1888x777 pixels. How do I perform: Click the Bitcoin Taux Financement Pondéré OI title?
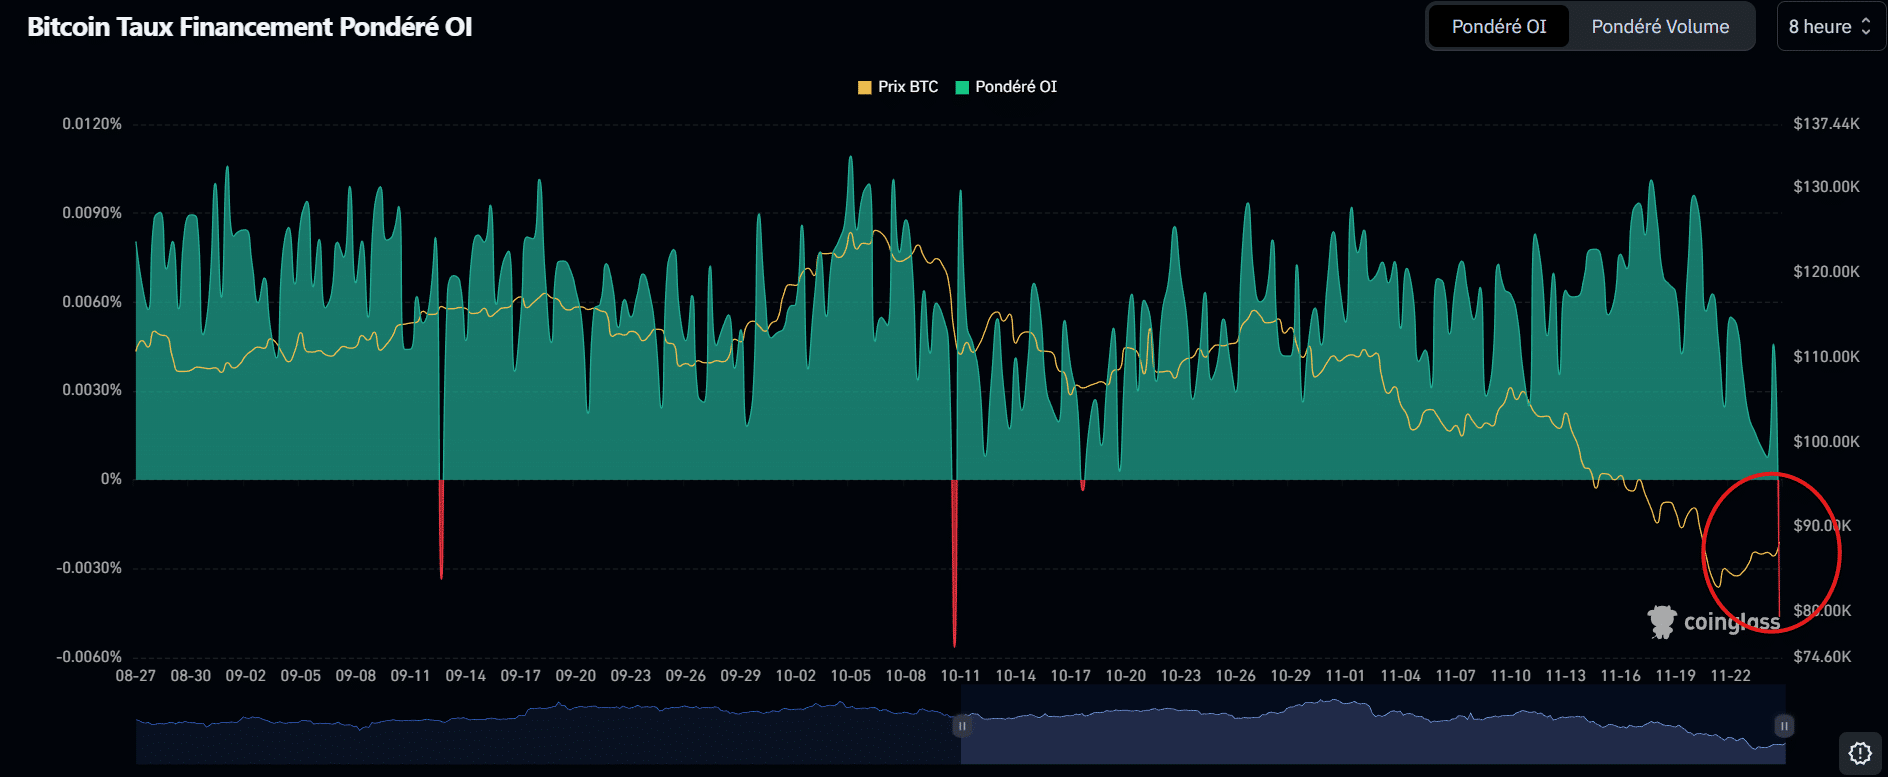click(250, 27)
